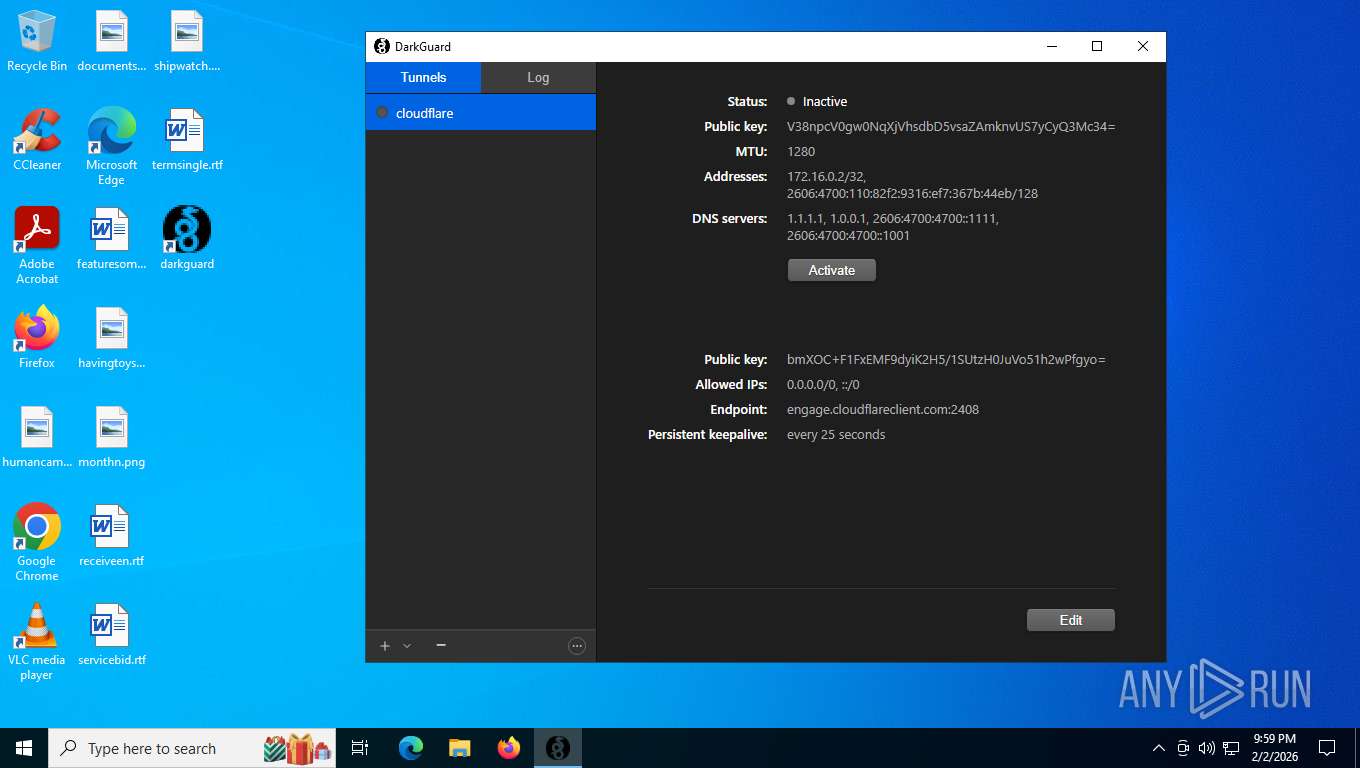Select endpoint engage.cloudflareclient.com:2408
The width and height of the screenshot is (1360, 768).
point(883,410)
